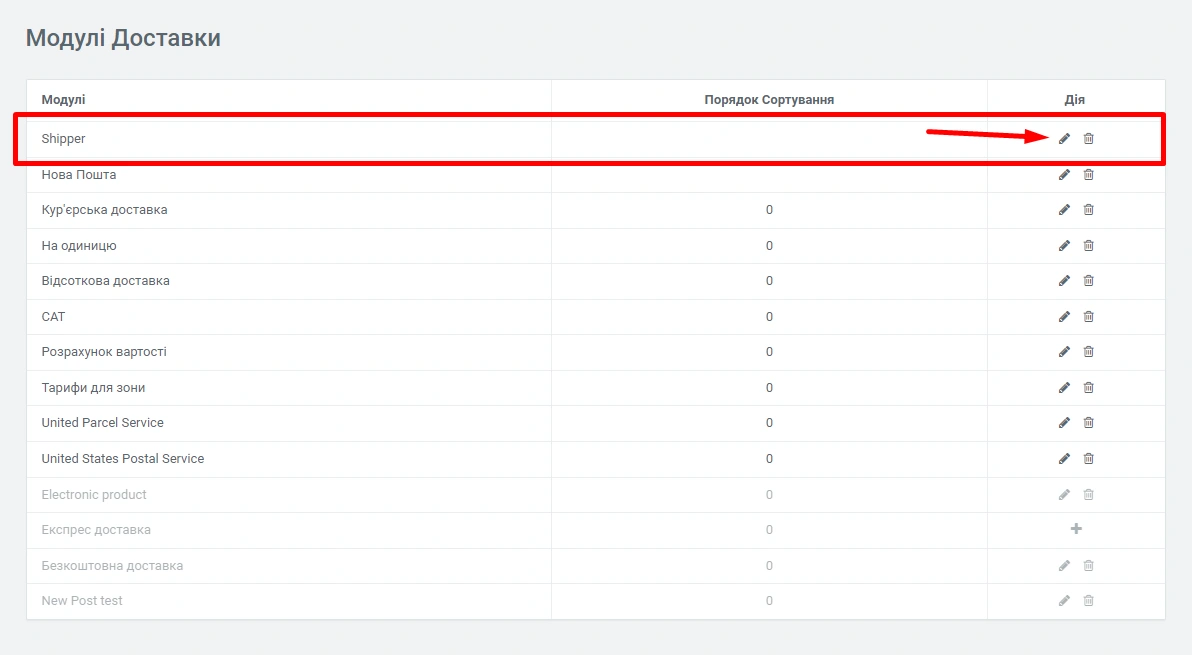Edit United States Postal Service module
The image size is (1192, 655).
[x=1064, y=459]
